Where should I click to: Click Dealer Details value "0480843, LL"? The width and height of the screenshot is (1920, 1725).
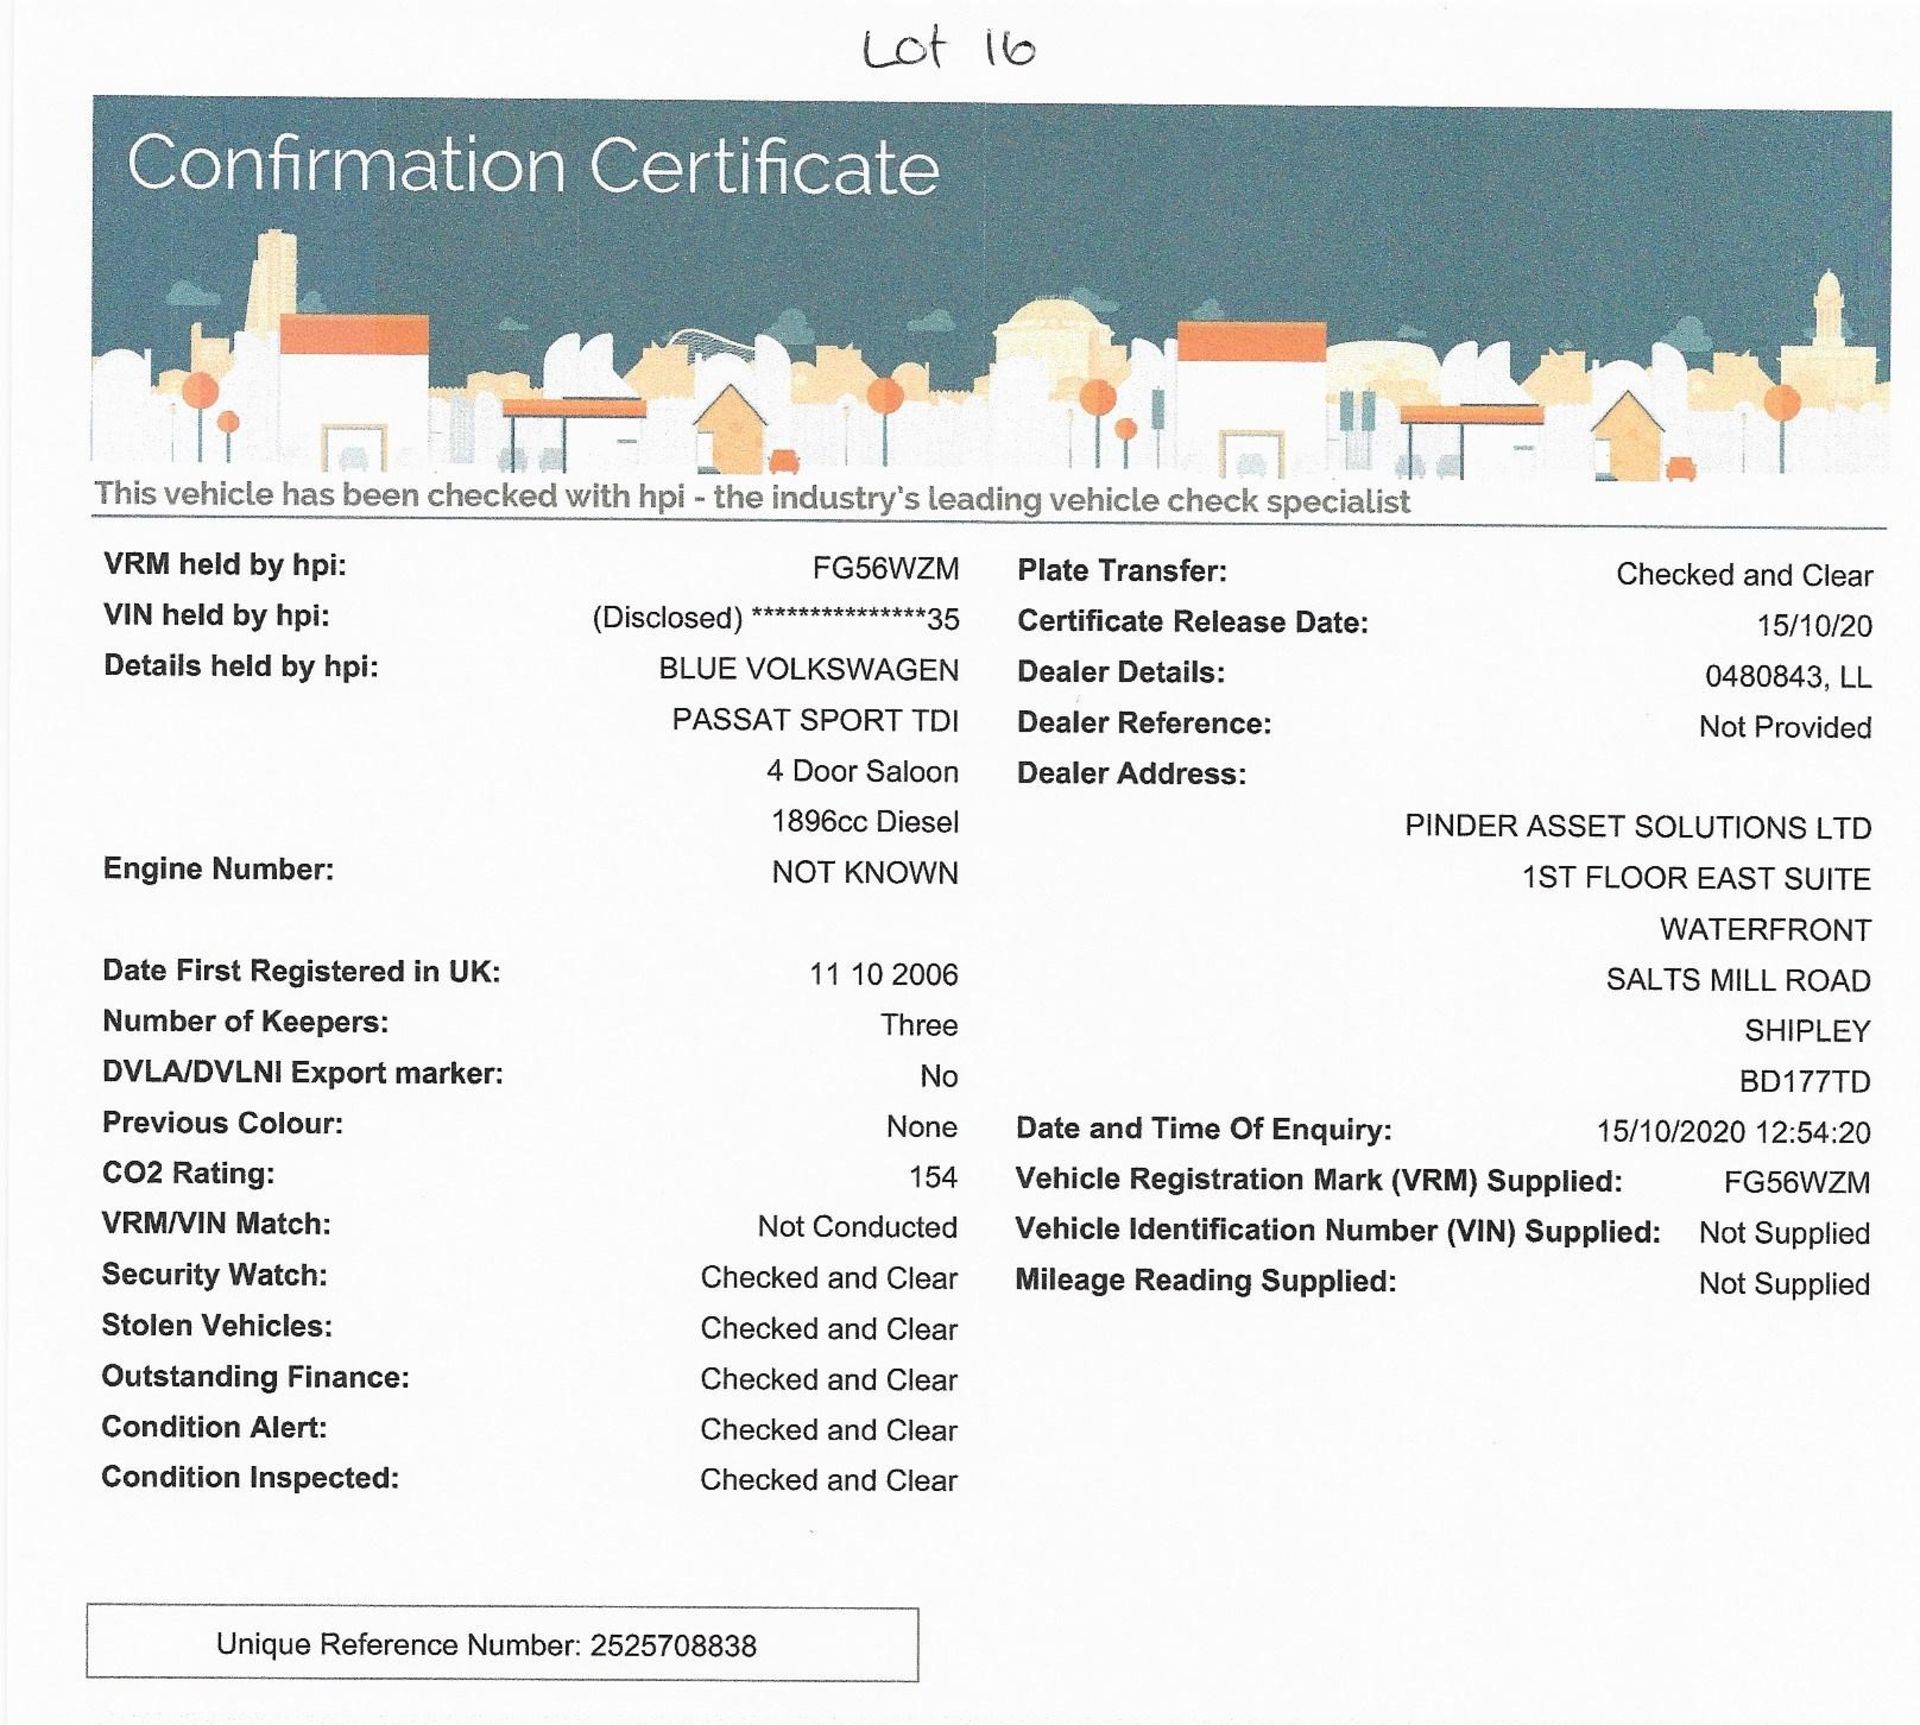click(x=1788, y=677)
